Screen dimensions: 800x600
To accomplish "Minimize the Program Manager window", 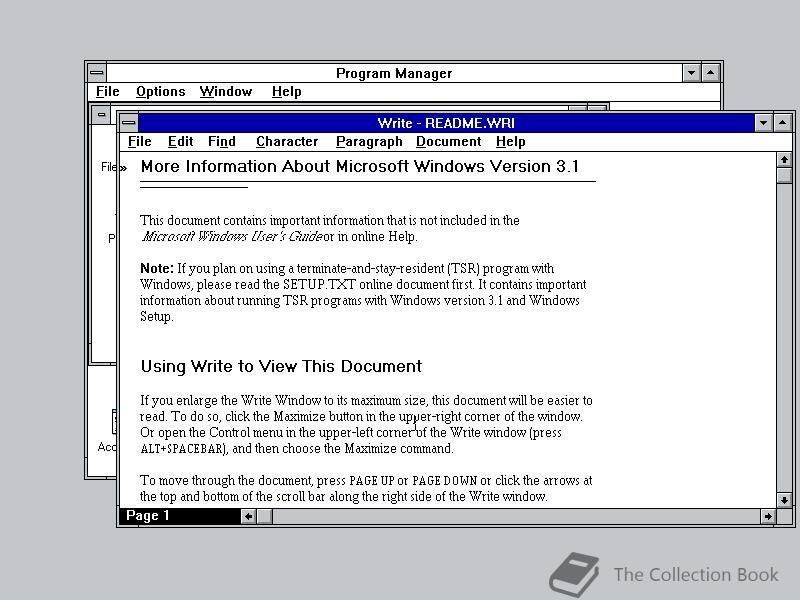I will pyautogui.click(x=691, y=72).
